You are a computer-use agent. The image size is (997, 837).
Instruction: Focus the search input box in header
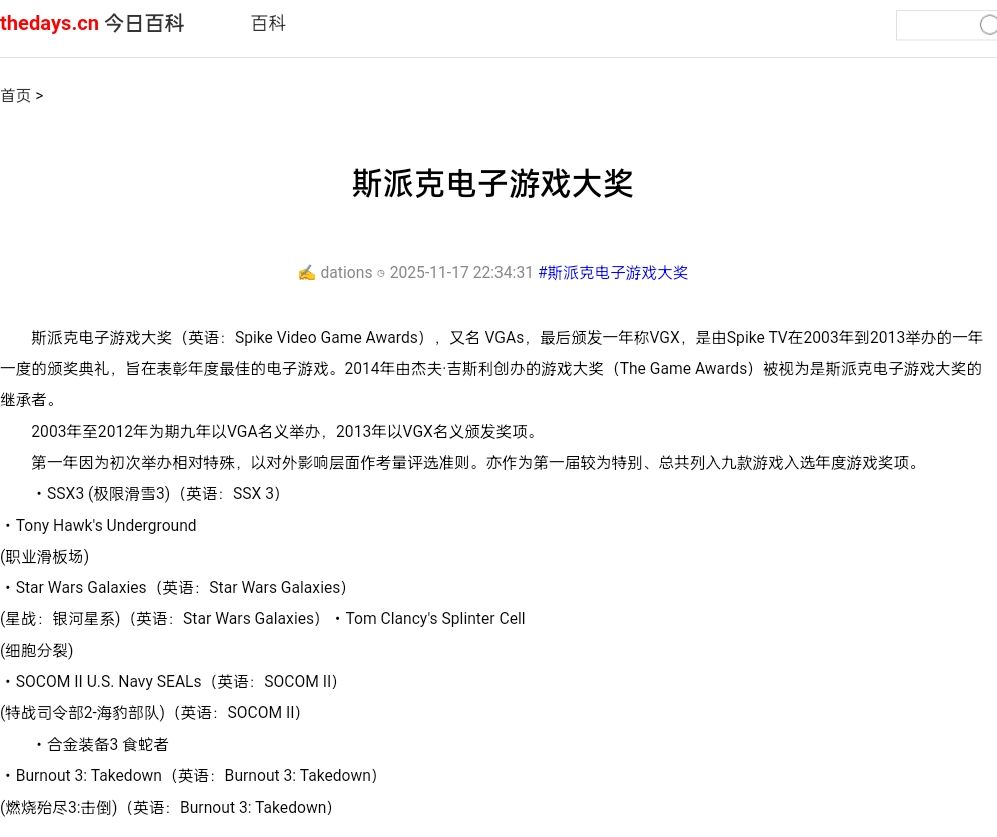tap(946, 25)
